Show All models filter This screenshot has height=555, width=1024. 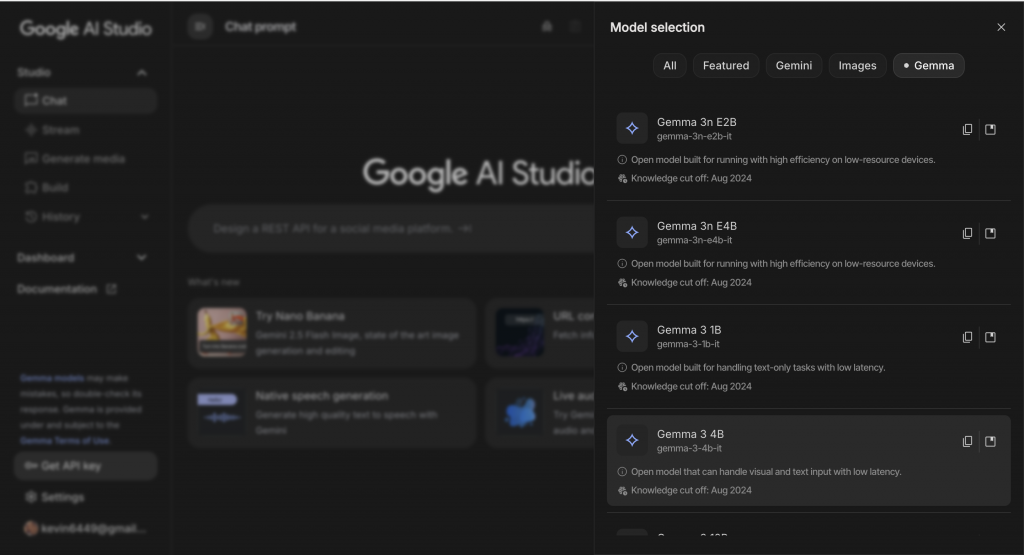pos(669,65)
